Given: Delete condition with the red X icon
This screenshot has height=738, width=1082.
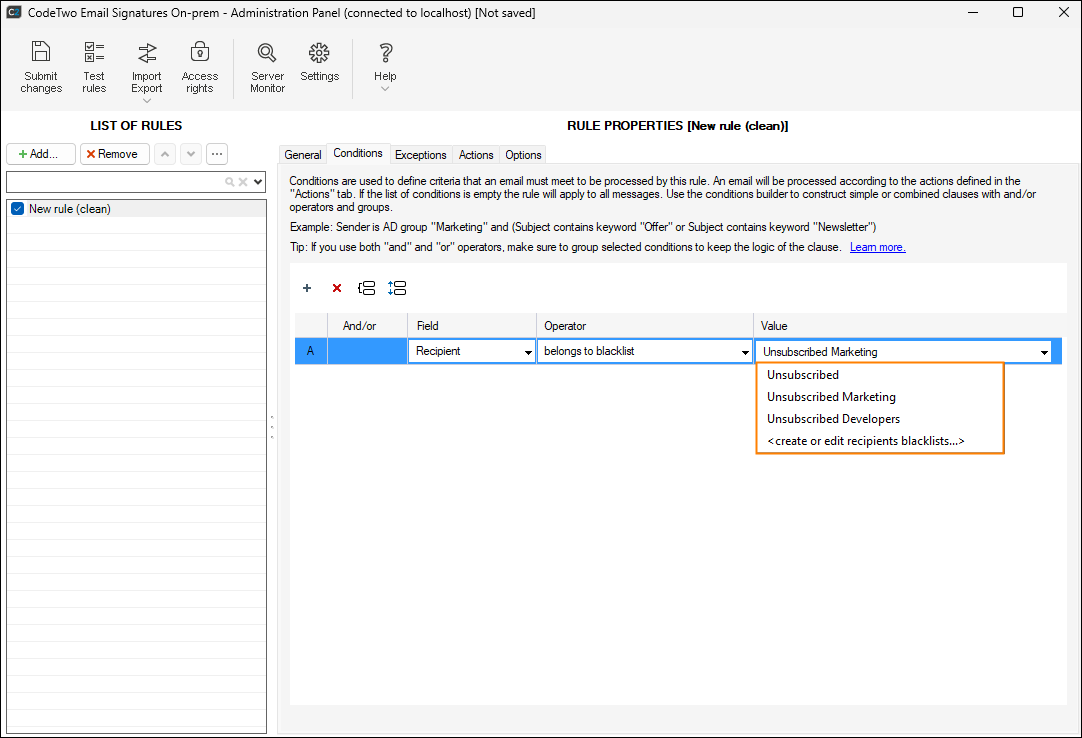Looking at the screenshot, I should point(337,288).
